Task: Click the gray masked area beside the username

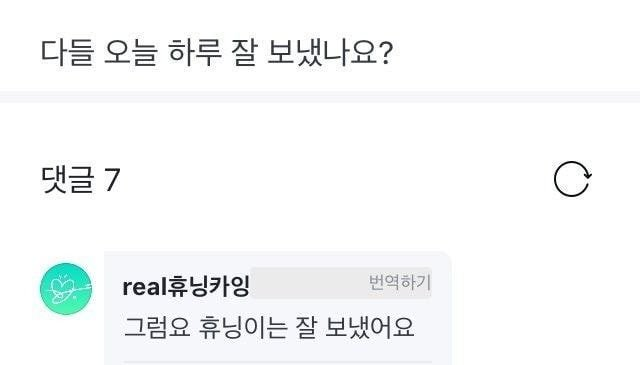Action: pos(309,283)
